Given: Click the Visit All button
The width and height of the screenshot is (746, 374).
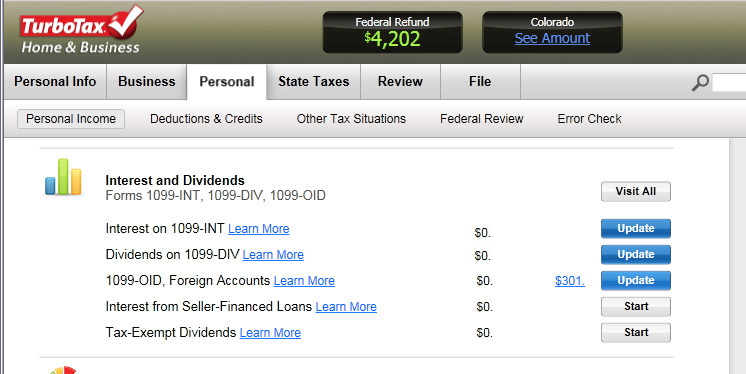Looking at the screenshot, I should tap(636, 191).
